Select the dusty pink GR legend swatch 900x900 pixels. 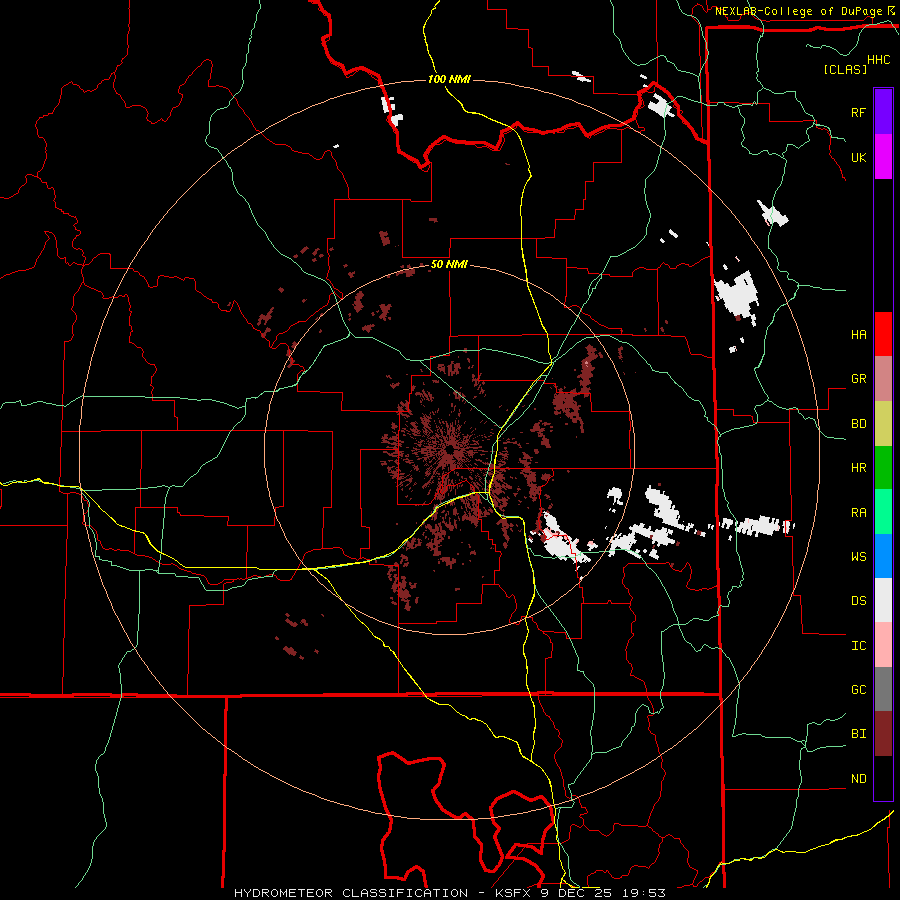pyautogui.click(x=883, y=379)
